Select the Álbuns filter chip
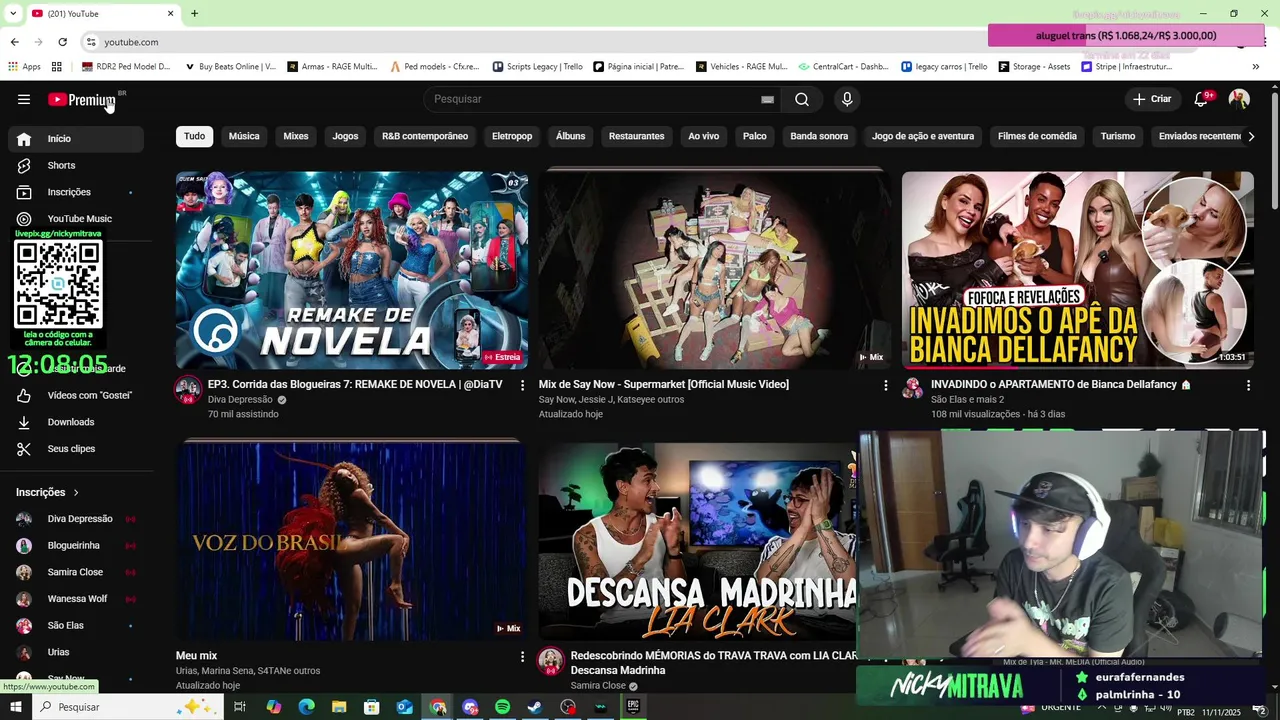 571,136
